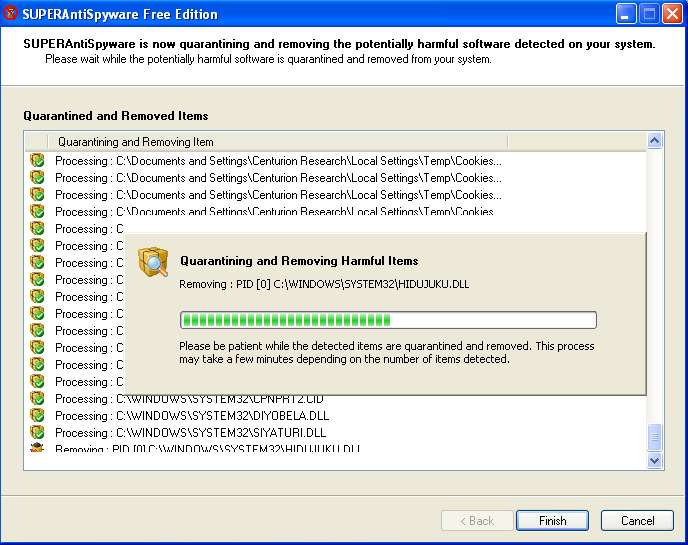This screenshot has width=688, height=545.
Task: Click the list's scroll up arrow
Action: pyautogui.click(x=655, y=142)
